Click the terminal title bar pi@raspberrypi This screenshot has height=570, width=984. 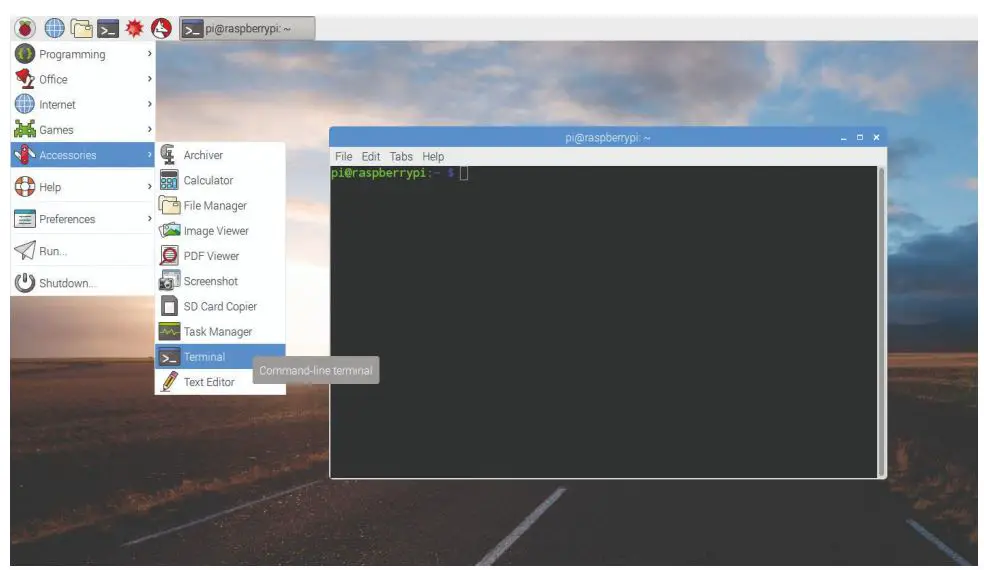tap(607, 137)
